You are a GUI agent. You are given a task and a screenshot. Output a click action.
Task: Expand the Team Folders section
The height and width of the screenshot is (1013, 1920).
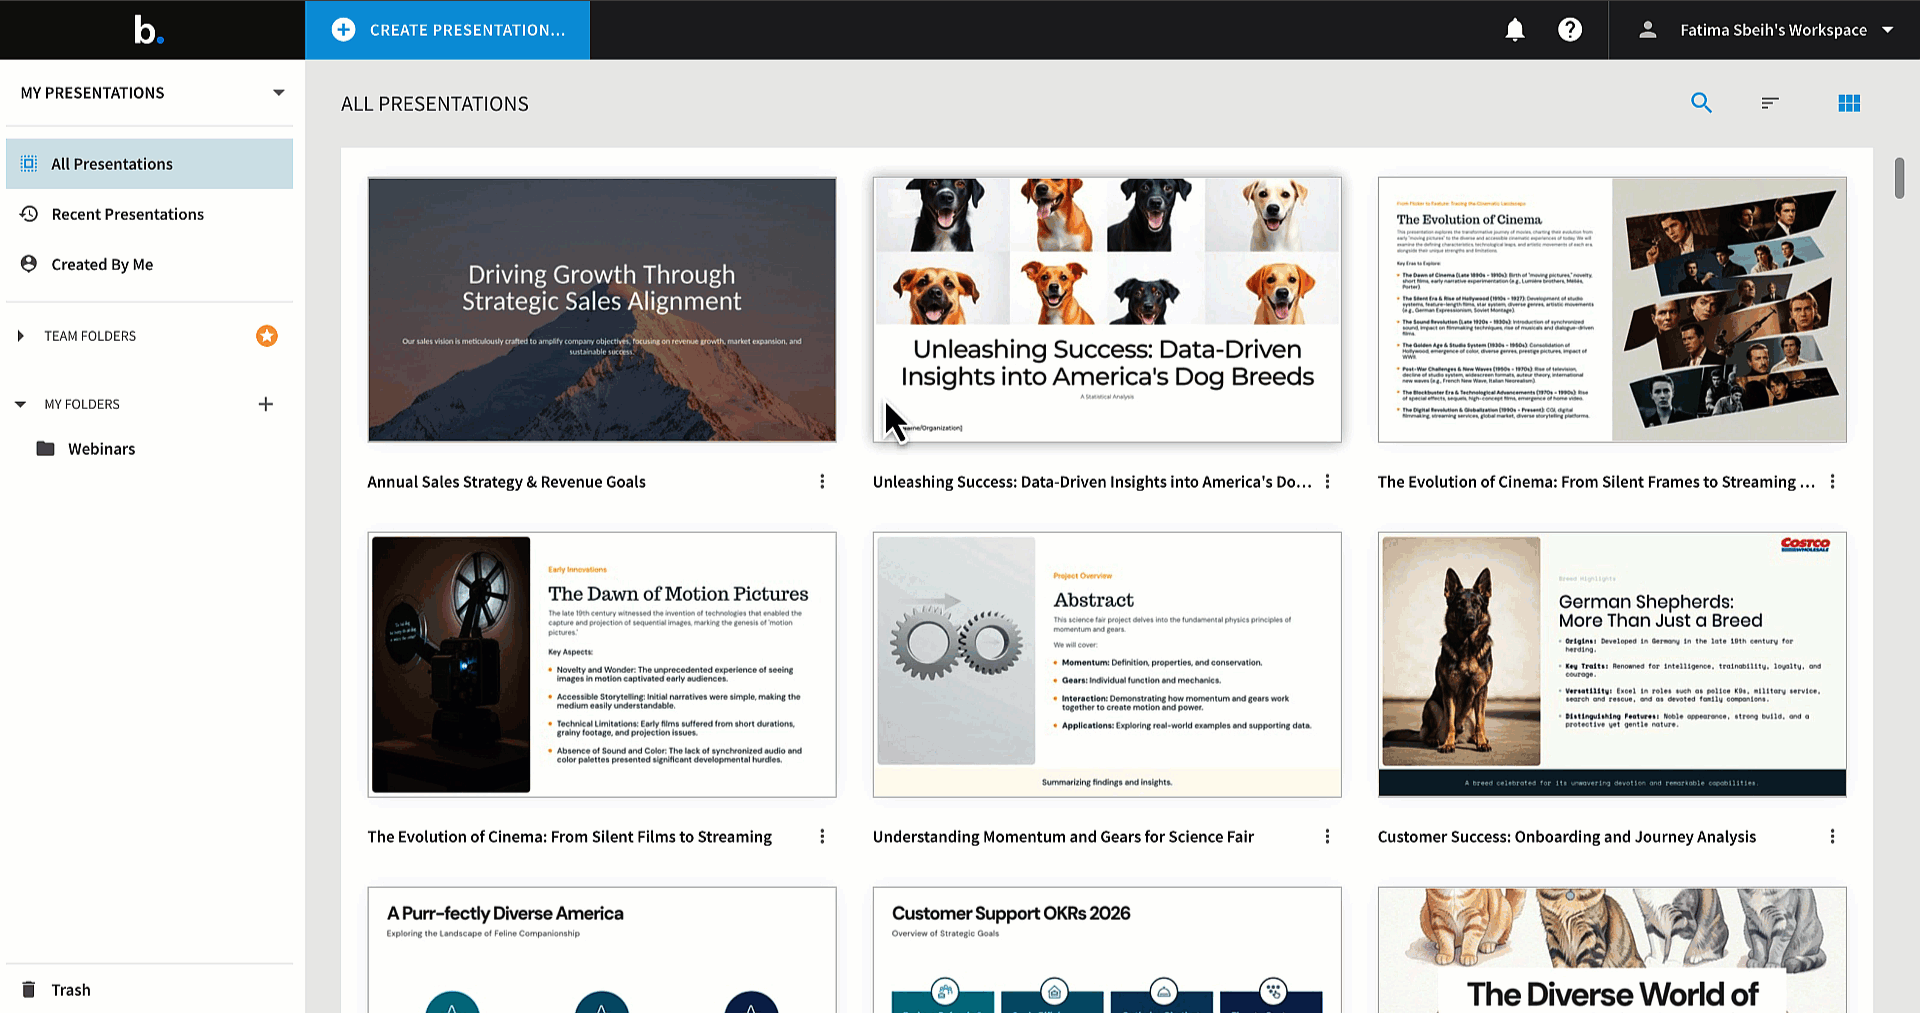[x=21, y=336]
